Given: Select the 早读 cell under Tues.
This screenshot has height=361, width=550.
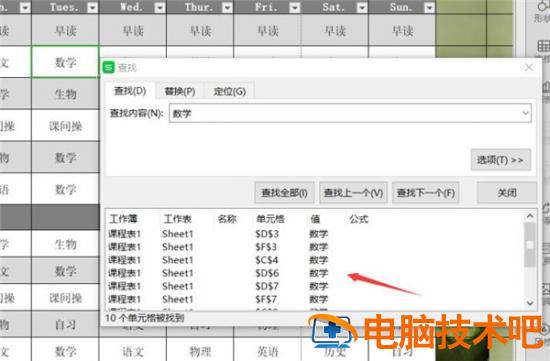Looking at the screenshot, I should (65, 31).
